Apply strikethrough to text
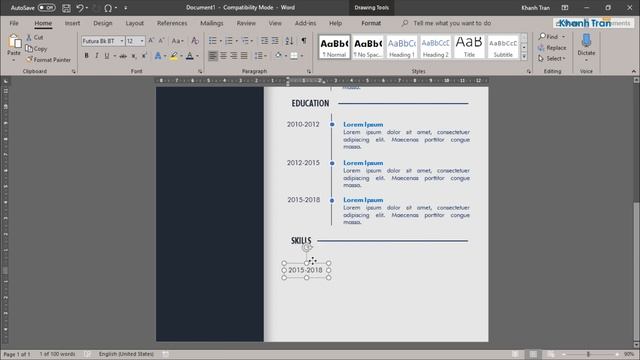The image size is (640, 360). [122, 56]
